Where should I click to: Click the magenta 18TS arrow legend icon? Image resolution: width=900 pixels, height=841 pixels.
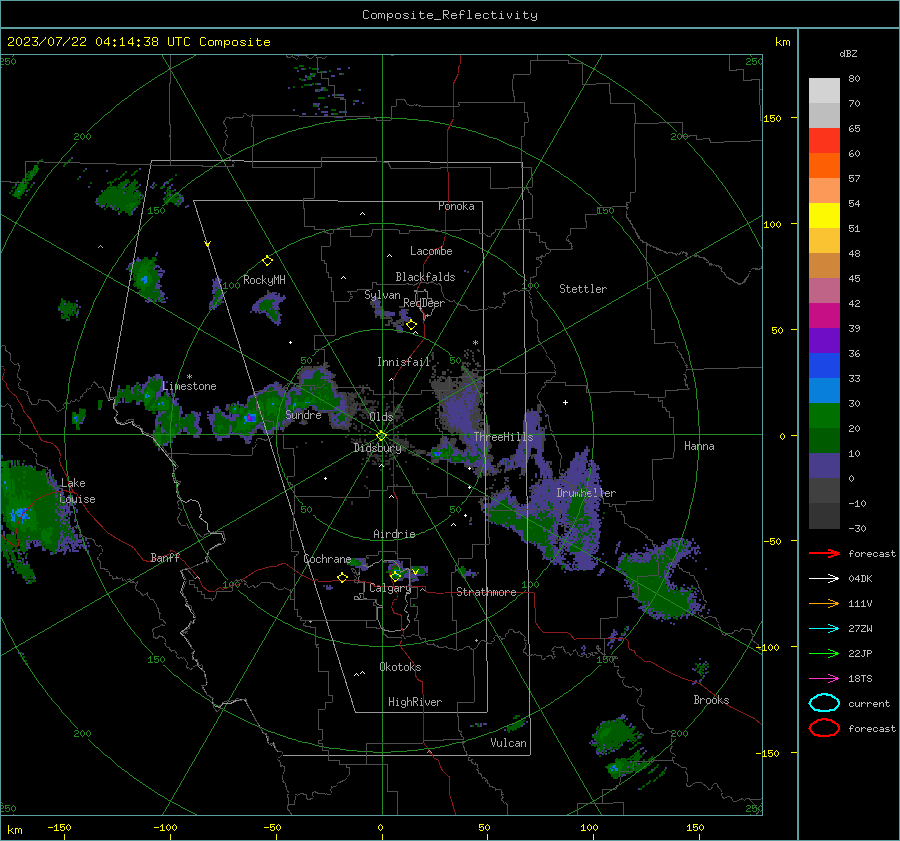click(824, 679)
